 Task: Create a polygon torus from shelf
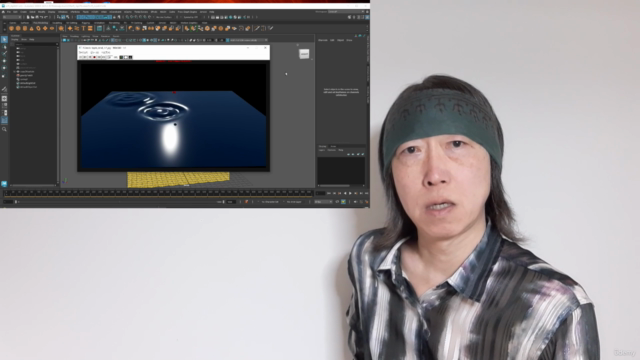click(38, 29)
